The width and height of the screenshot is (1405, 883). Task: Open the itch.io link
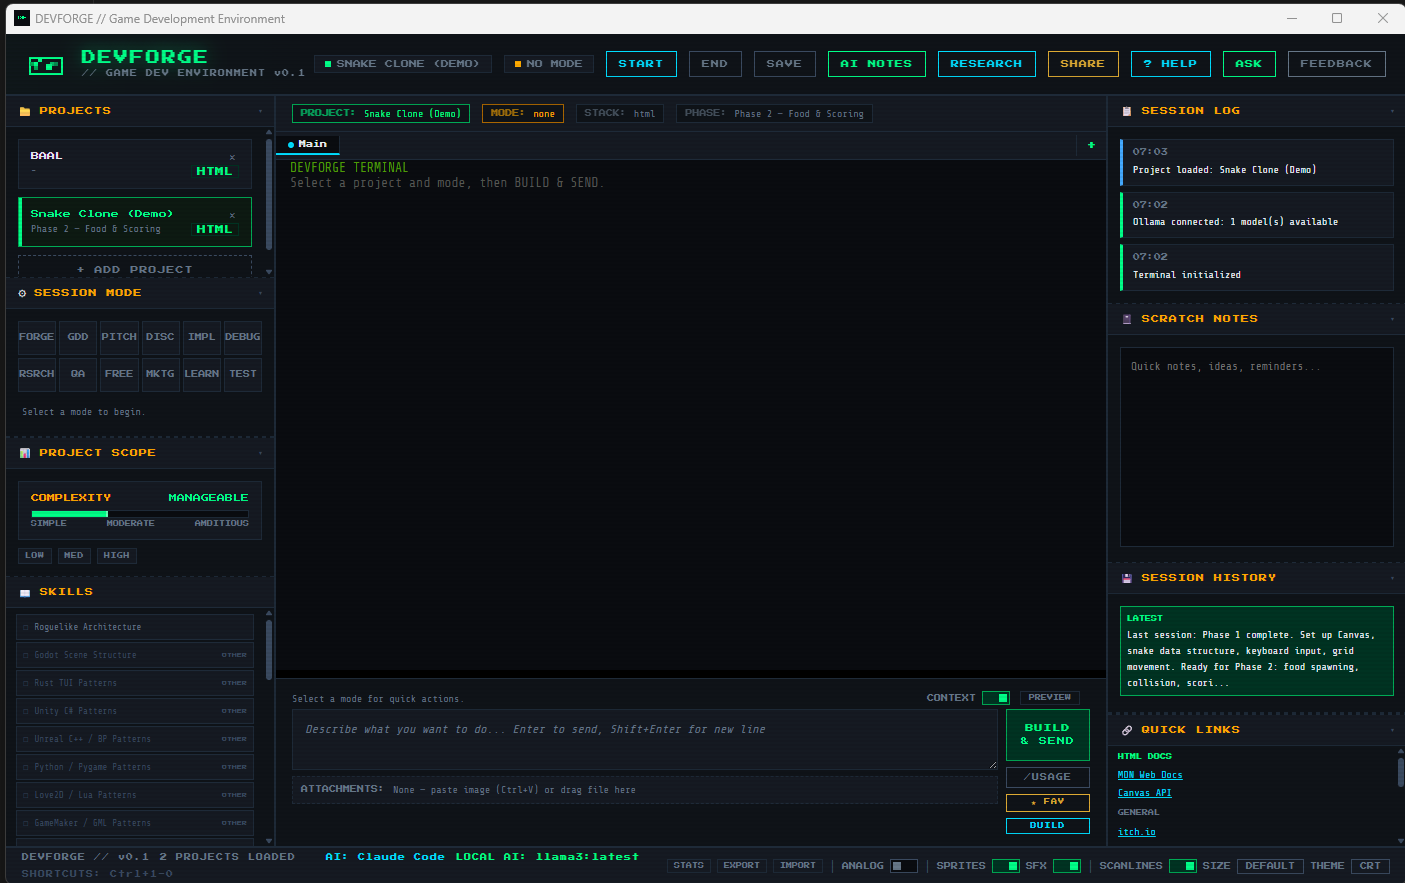coord(1136,832)
